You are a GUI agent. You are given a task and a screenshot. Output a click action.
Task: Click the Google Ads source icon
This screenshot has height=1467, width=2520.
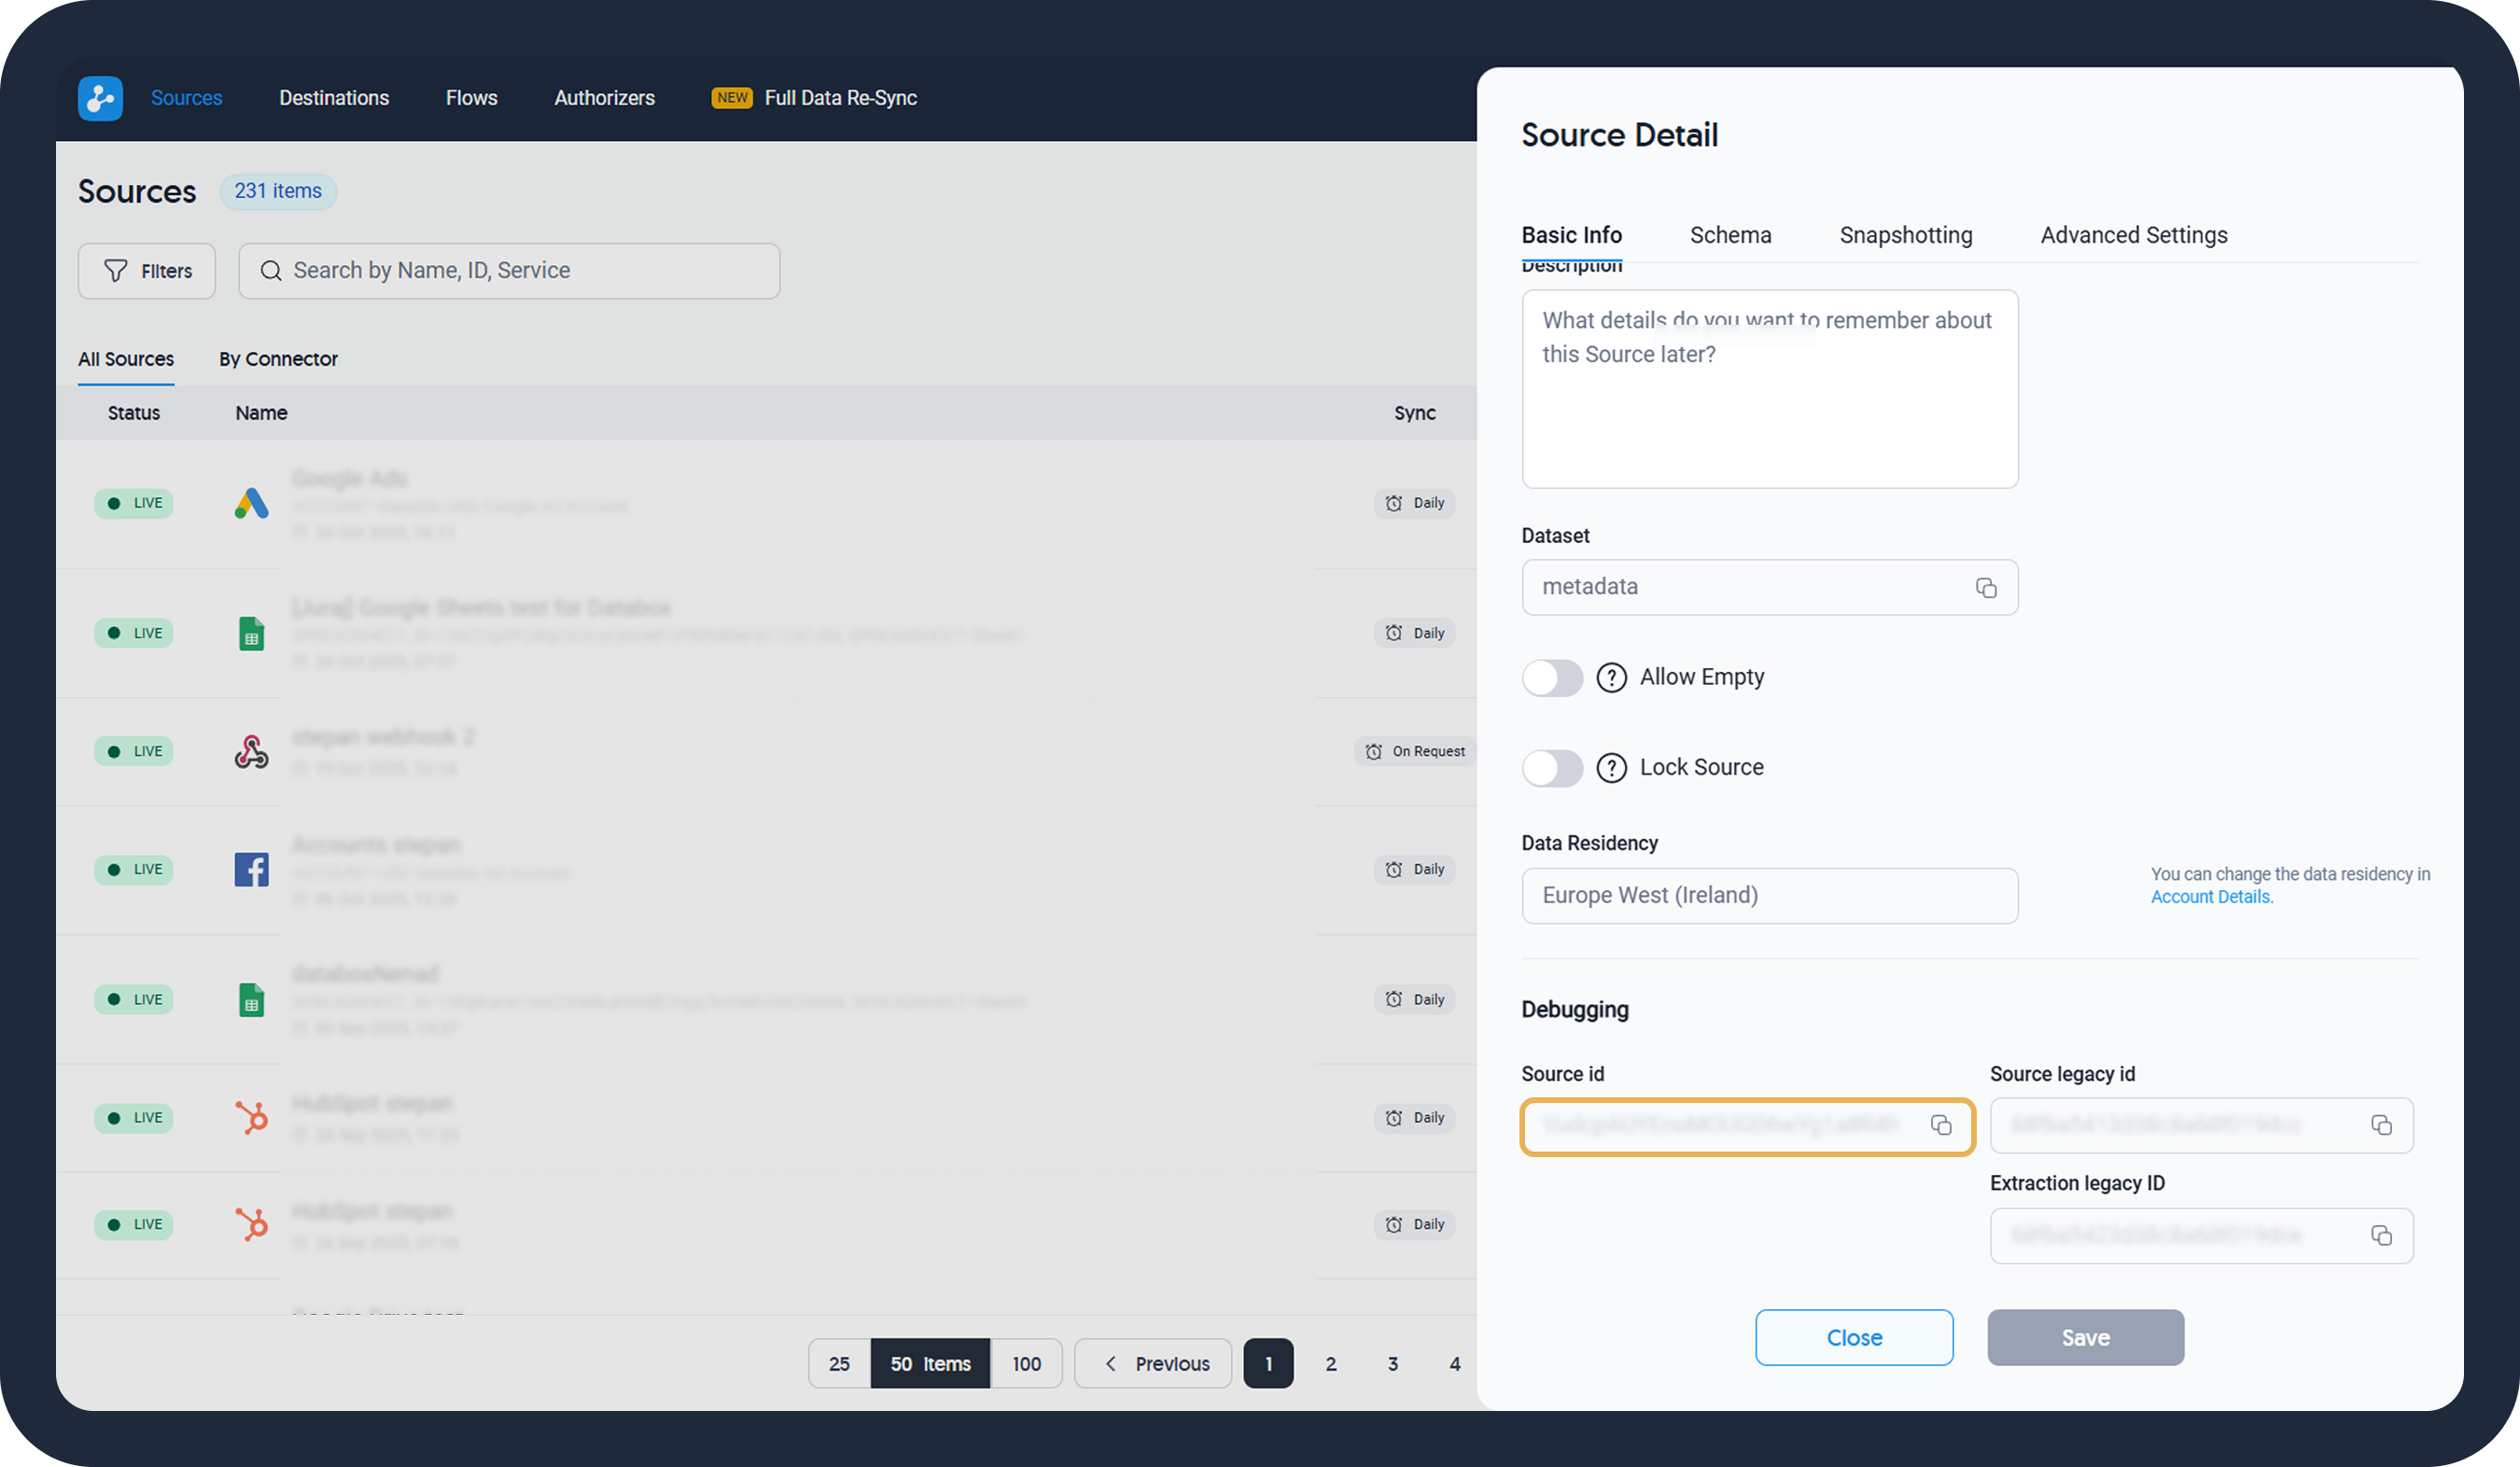point(251,503)
